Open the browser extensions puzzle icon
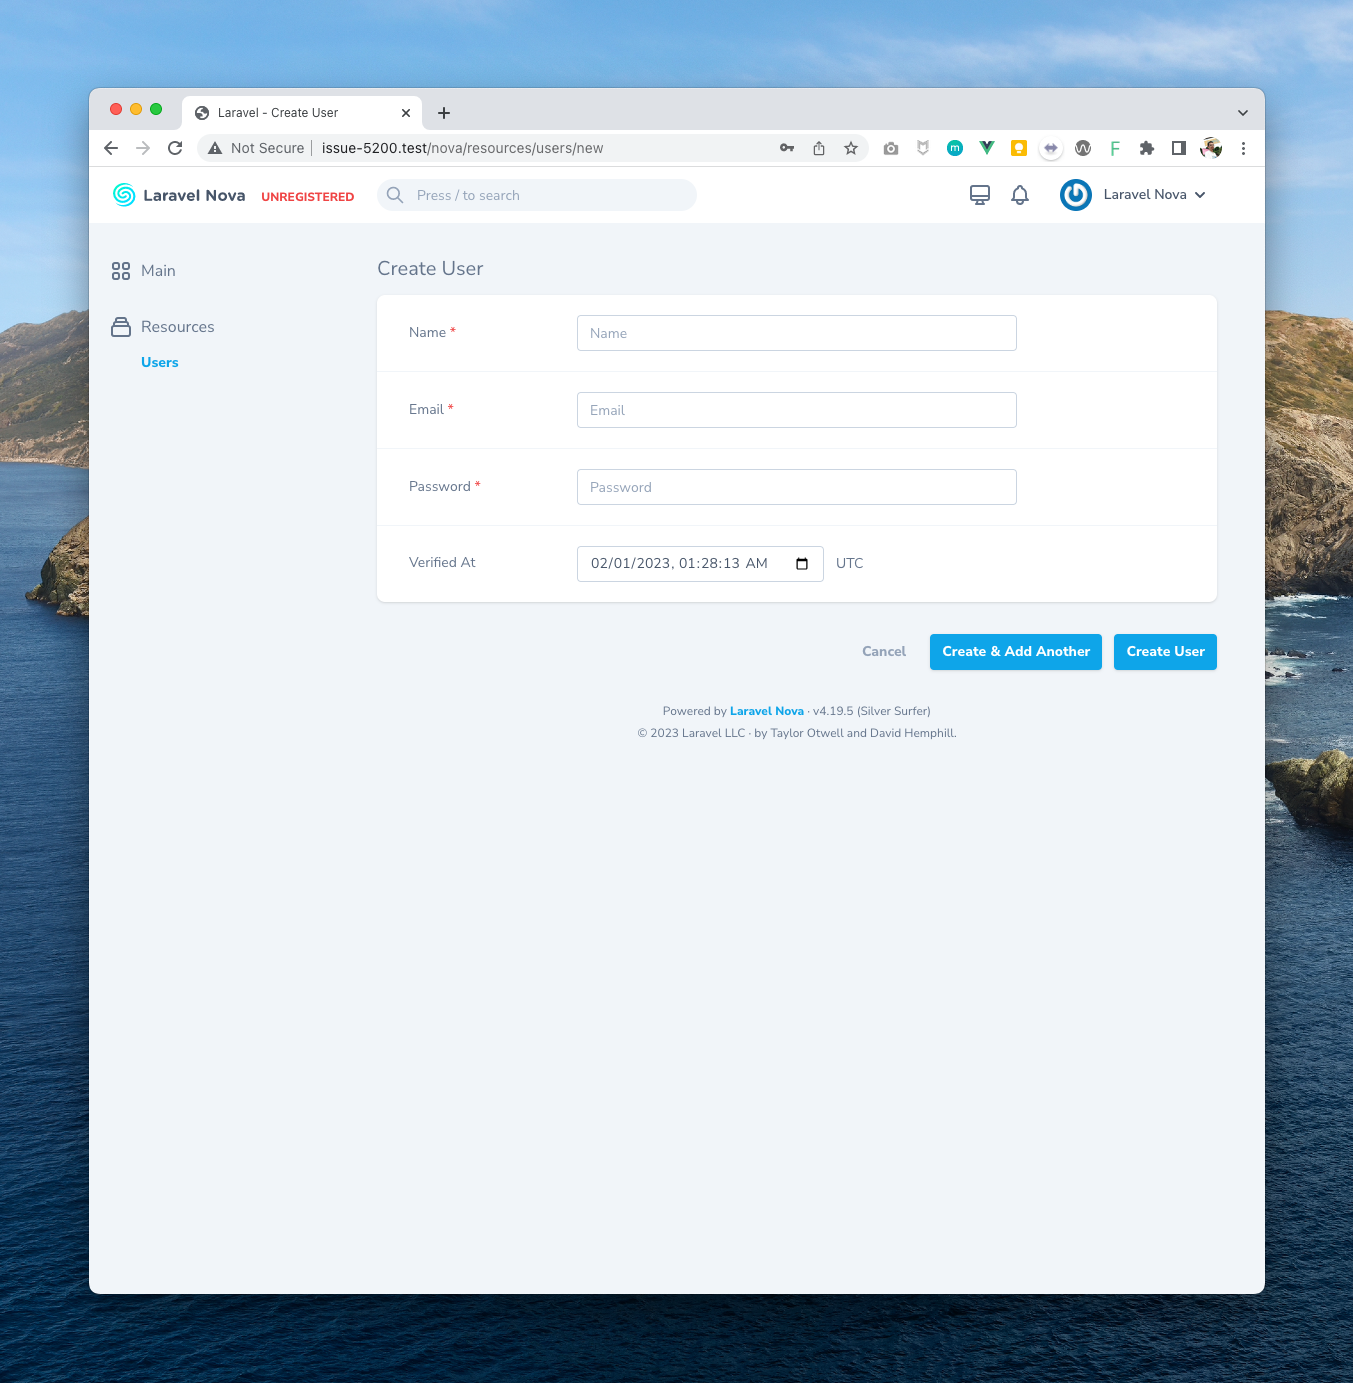Viewport: 1353px width, 1383px height. click(x=1147, y=147)
